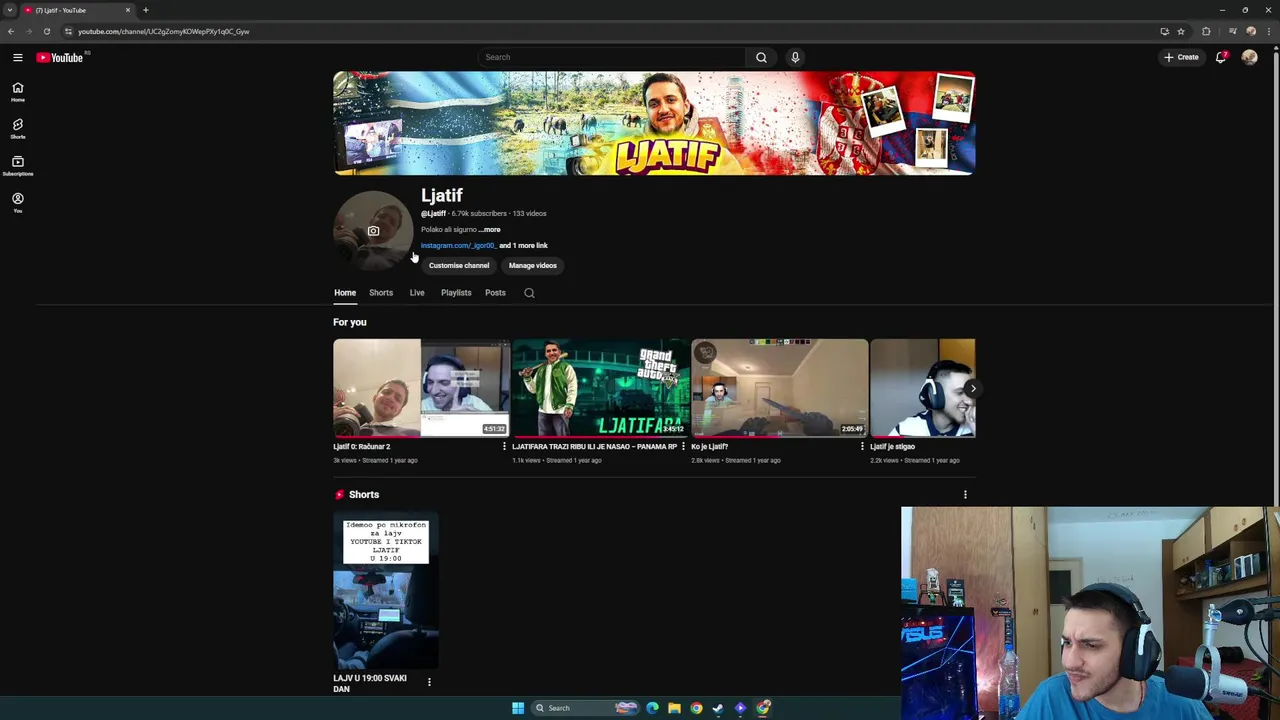The image size is (1280, 720).
Task: Open the account avatar menu
Action: coord(1249,57)
